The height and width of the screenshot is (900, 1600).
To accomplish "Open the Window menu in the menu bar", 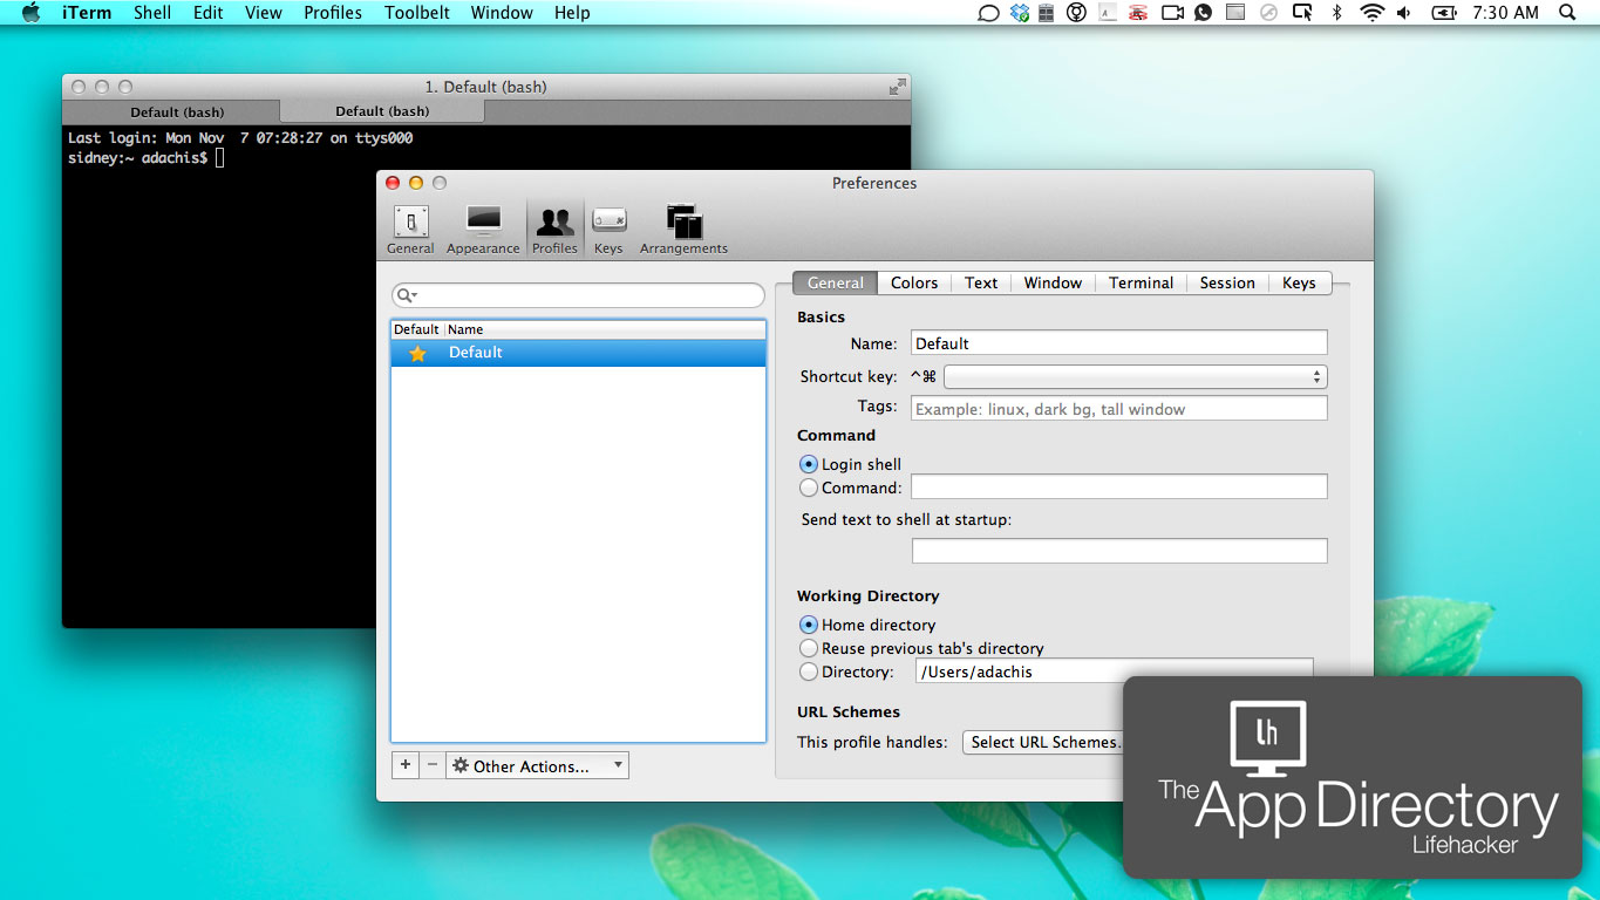I will coord(502,13).
